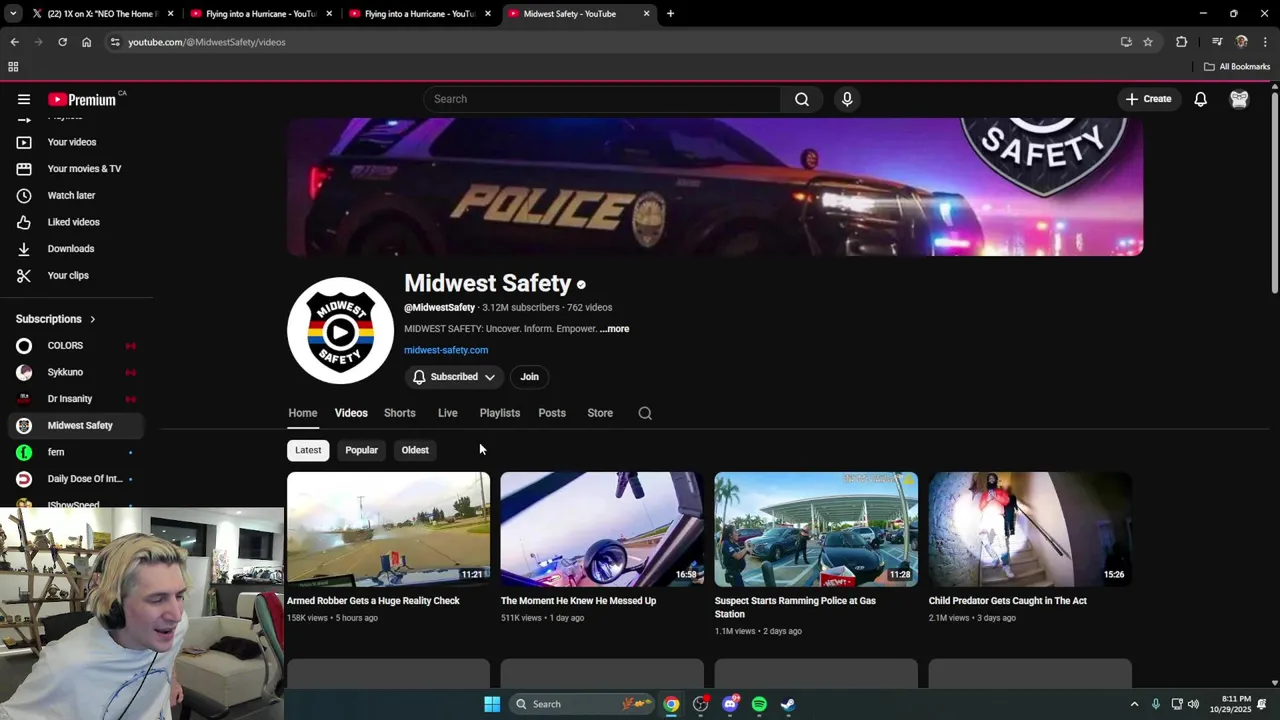Screen dimensions: 1280x720
Task: Open the midwest-safety.com link
Action: [x=446, y=350]
